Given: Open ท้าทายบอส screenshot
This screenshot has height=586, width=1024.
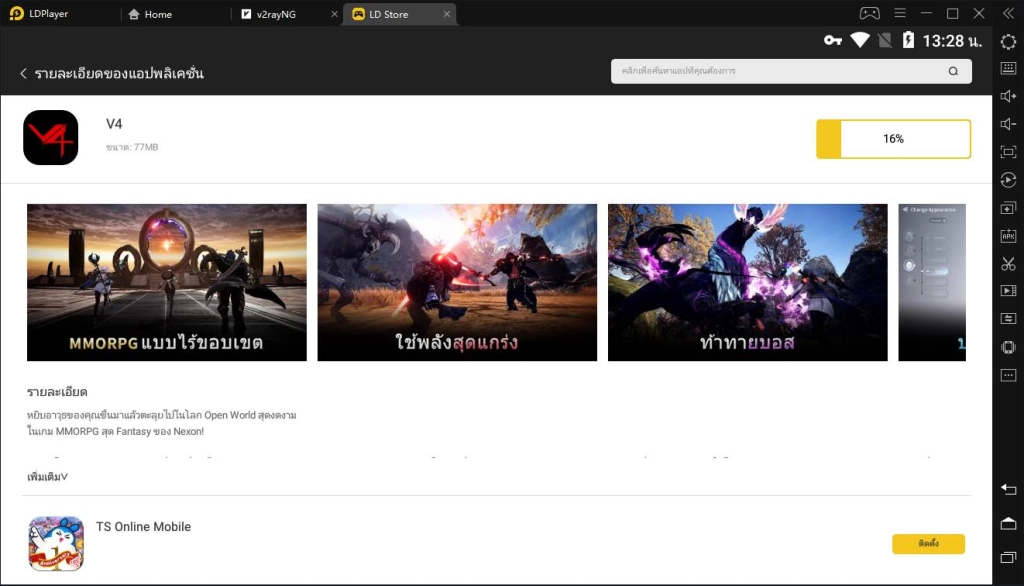Looking at the screenshot, I should [x=748, y=282].
